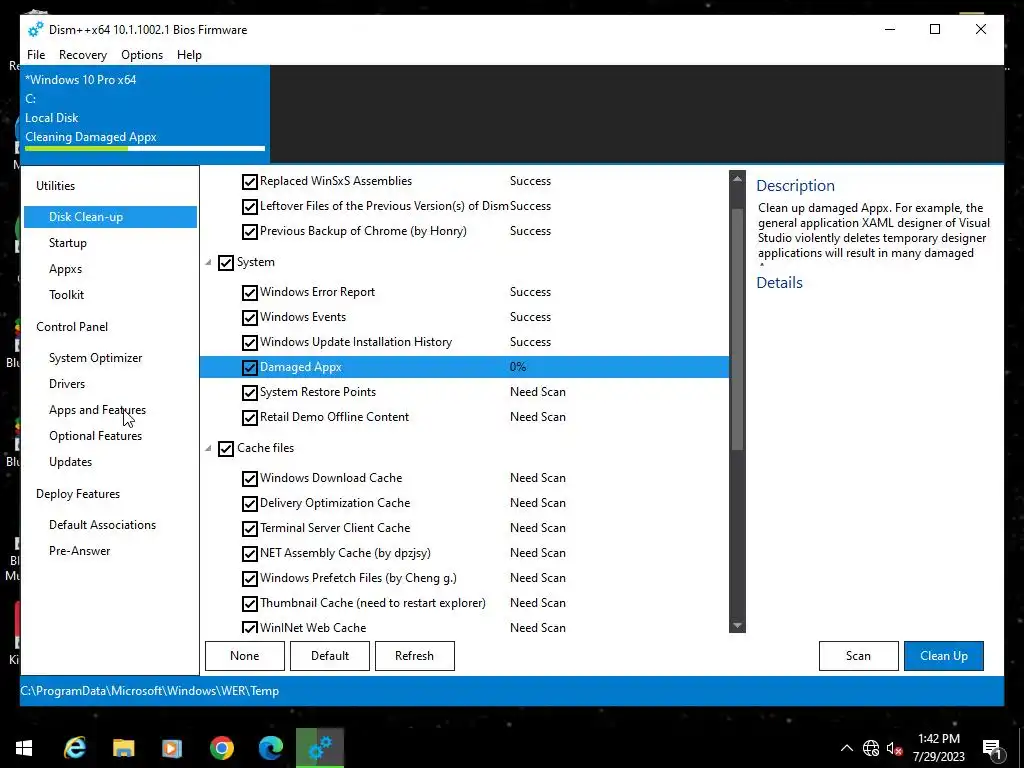Collapse the Cache files group

208,449
